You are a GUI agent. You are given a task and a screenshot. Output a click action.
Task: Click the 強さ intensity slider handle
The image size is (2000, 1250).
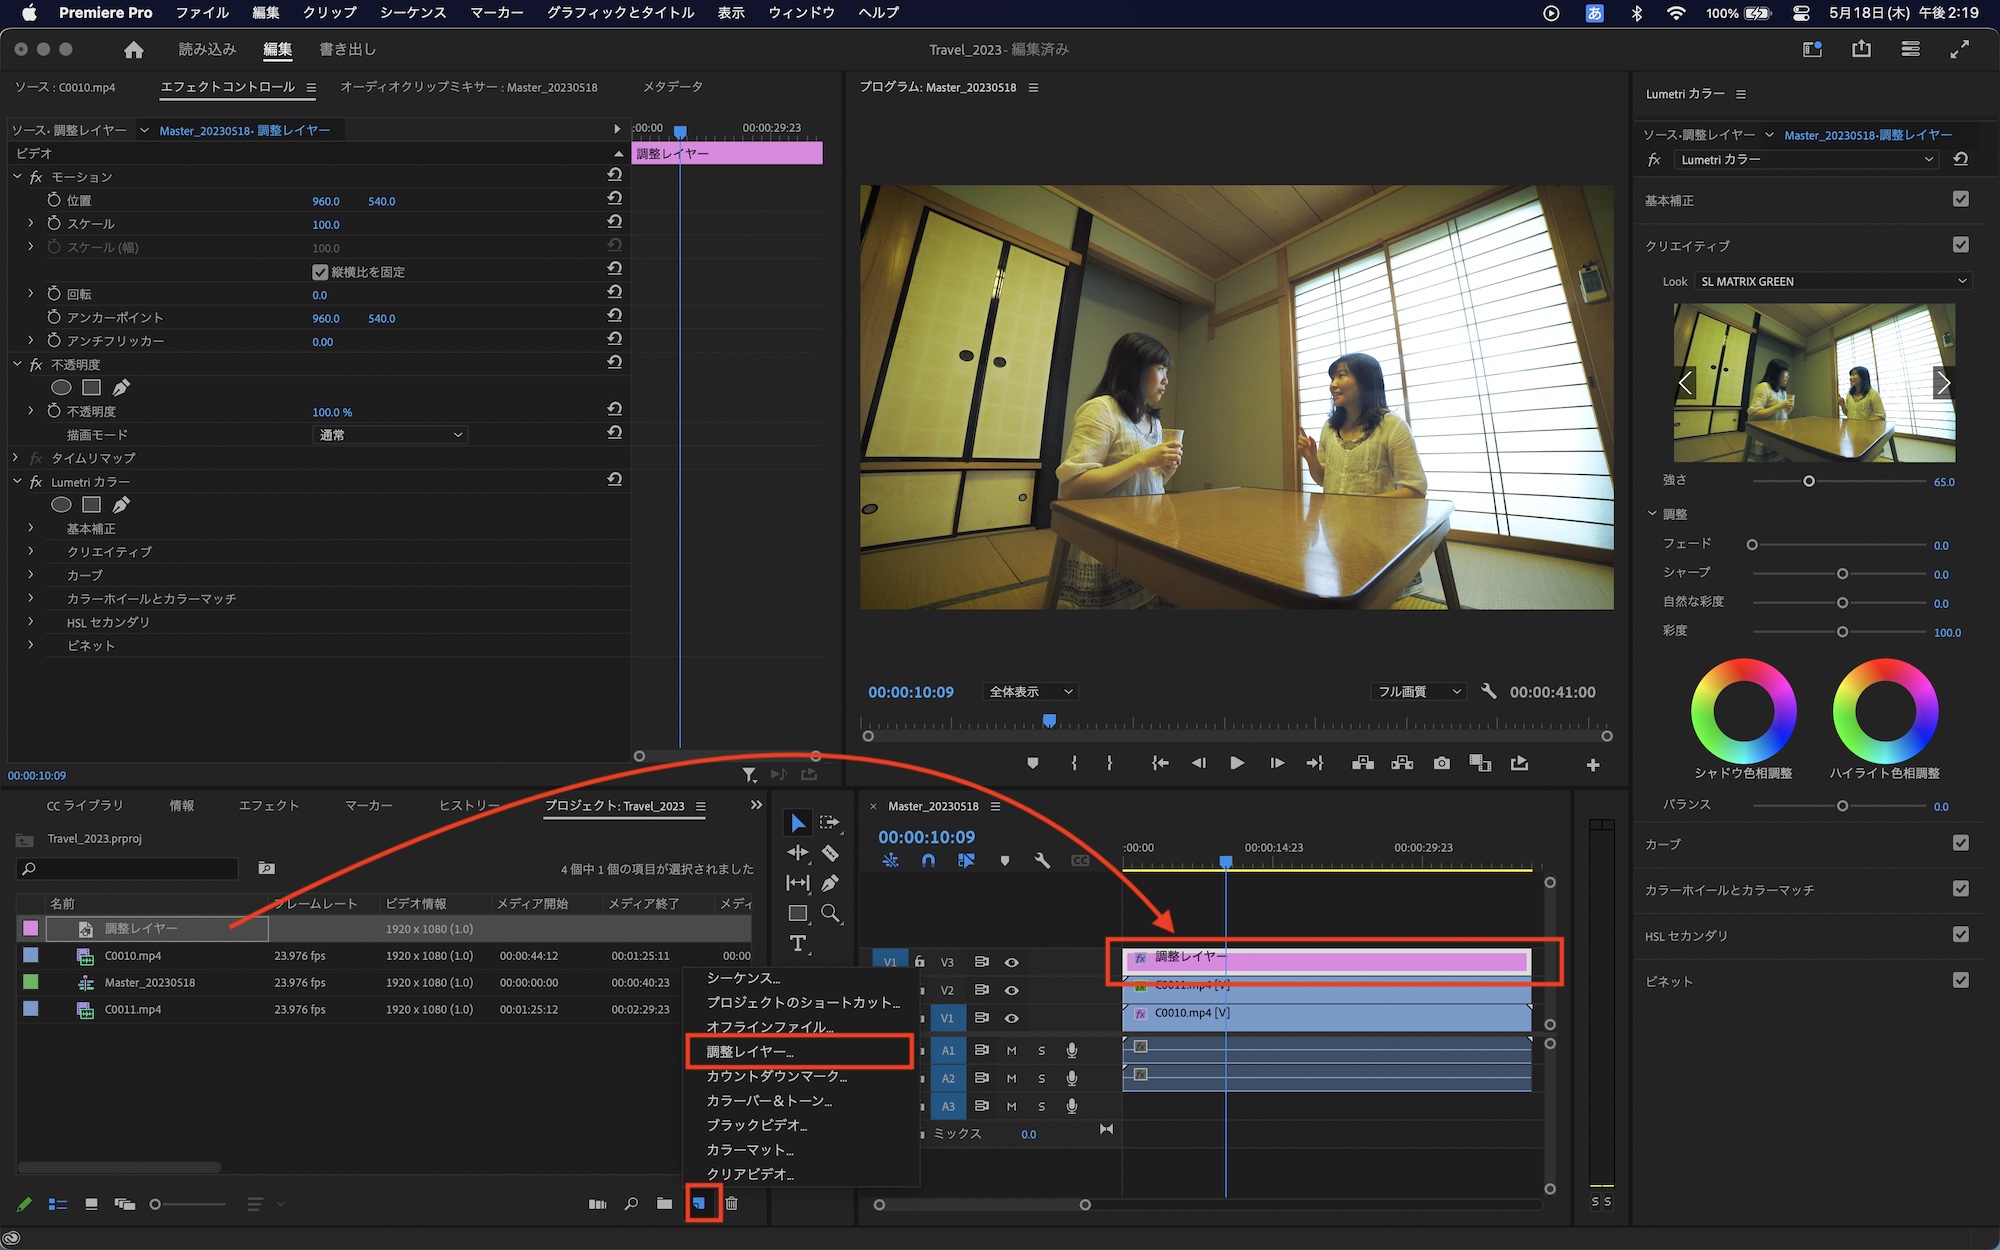pos(1808,481)
